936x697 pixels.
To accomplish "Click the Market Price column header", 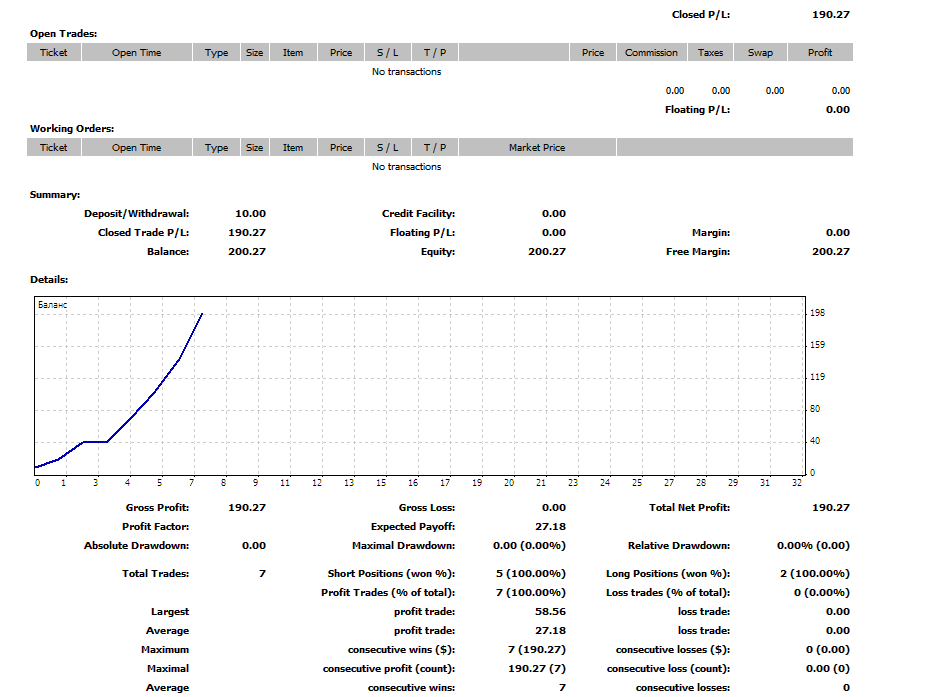I will 537,147.
